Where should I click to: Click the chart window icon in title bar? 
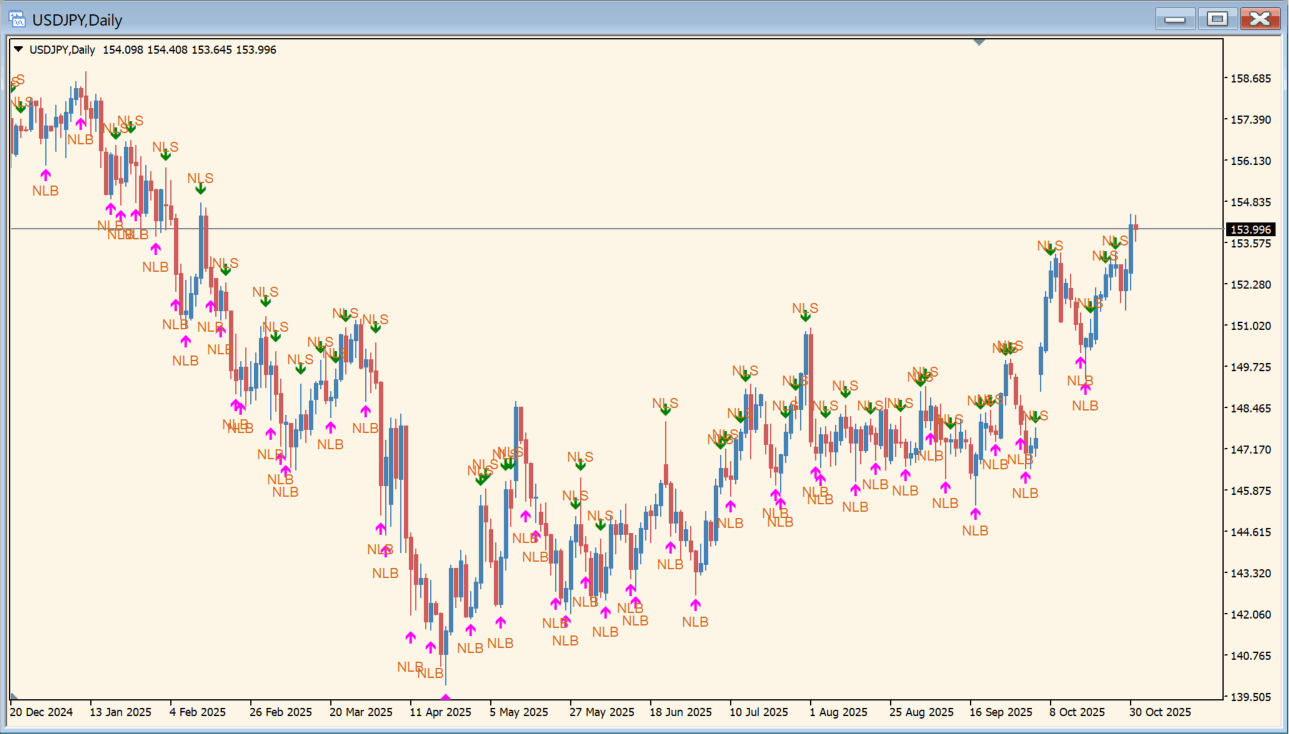[17, 19]
